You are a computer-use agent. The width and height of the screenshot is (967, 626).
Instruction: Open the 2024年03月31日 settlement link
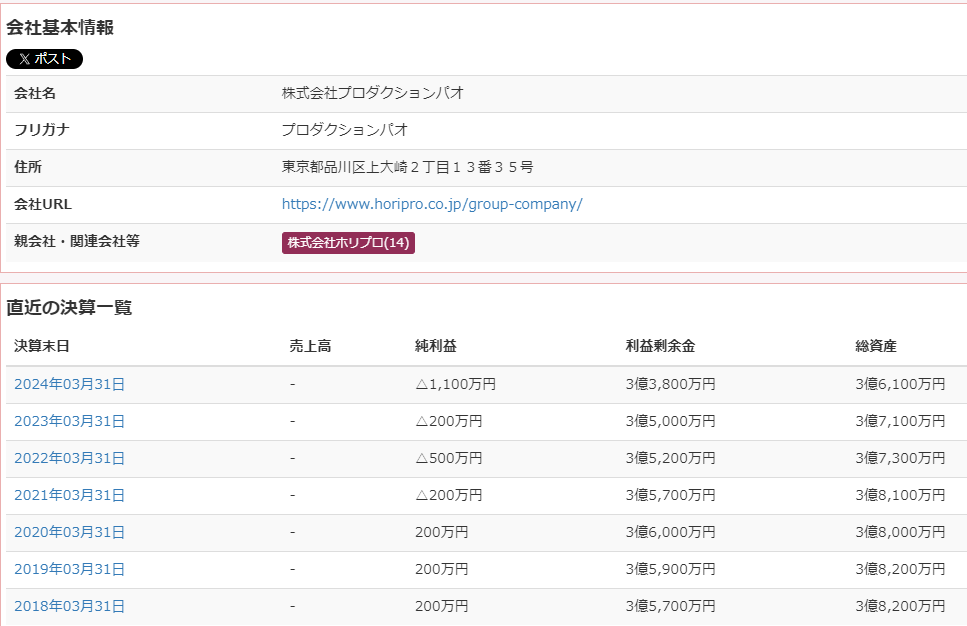(x=69, y=384)
